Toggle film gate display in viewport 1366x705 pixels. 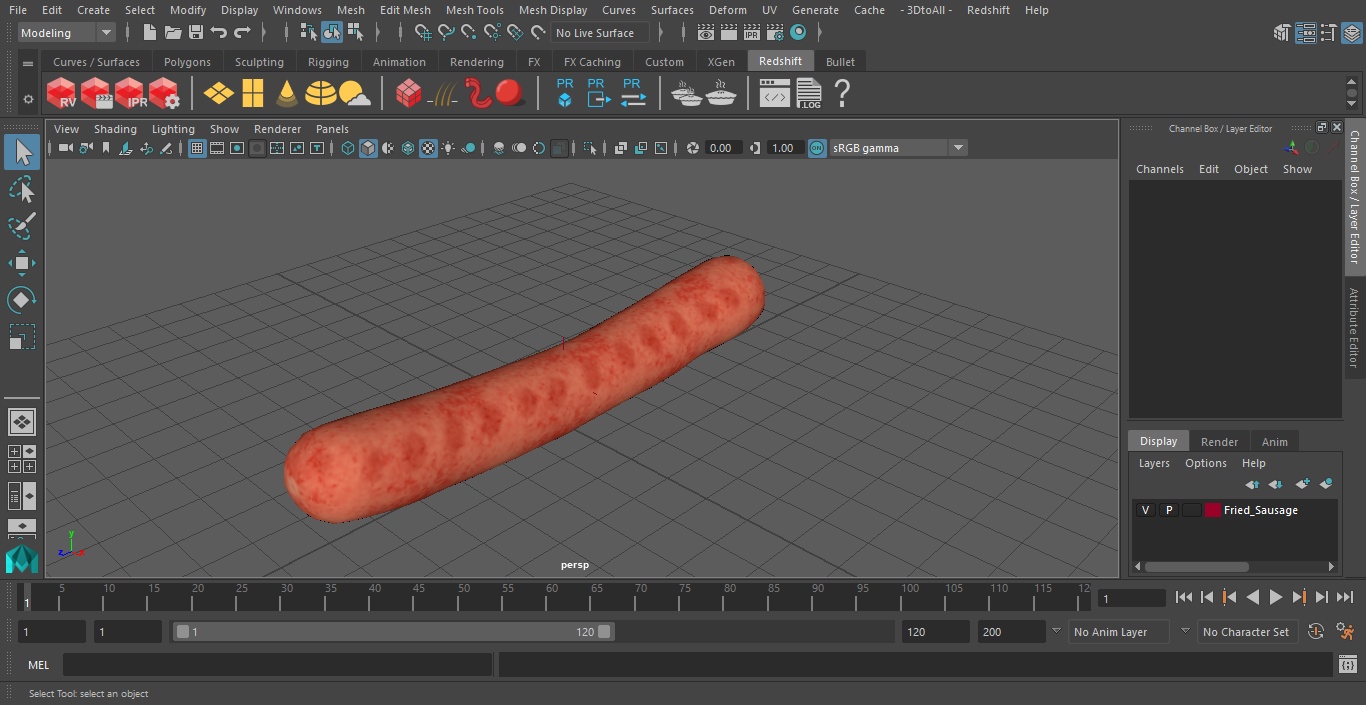click(217, 148)
